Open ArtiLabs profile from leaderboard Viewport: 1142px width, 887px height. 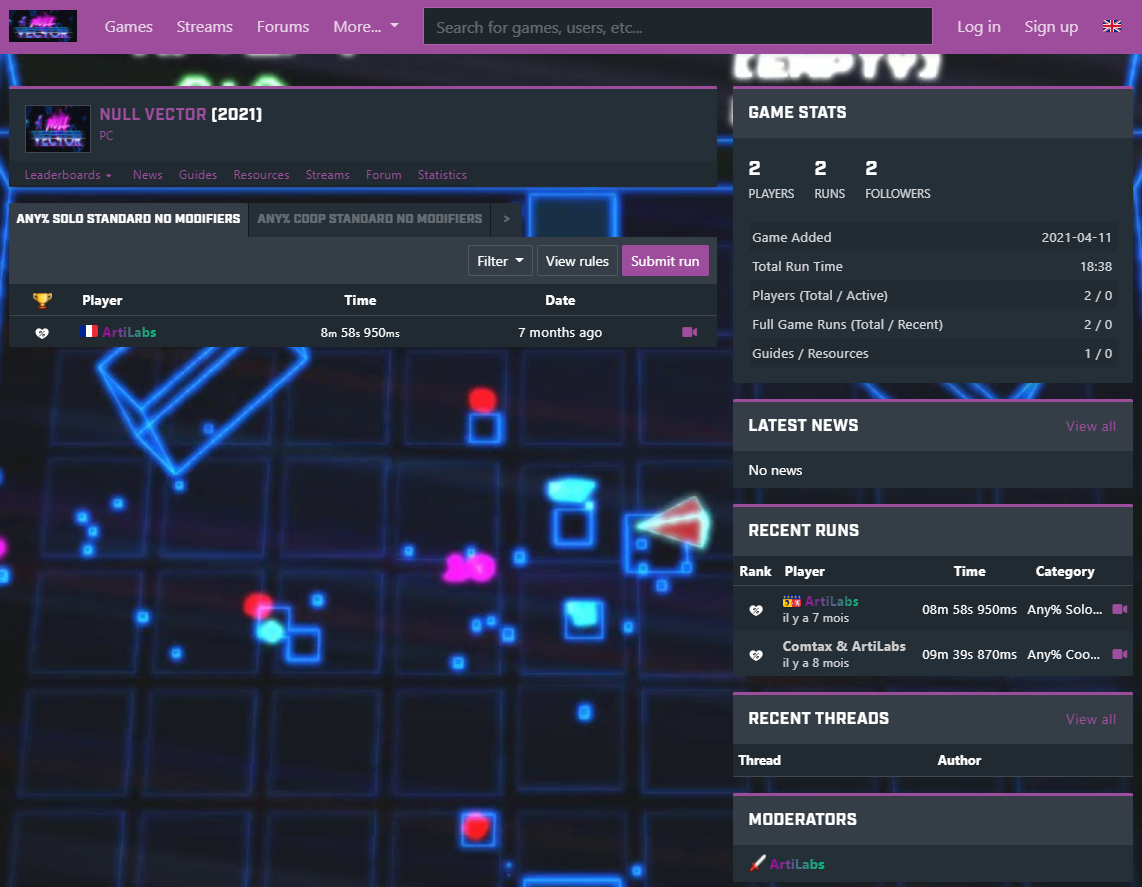tap(129, 332)
